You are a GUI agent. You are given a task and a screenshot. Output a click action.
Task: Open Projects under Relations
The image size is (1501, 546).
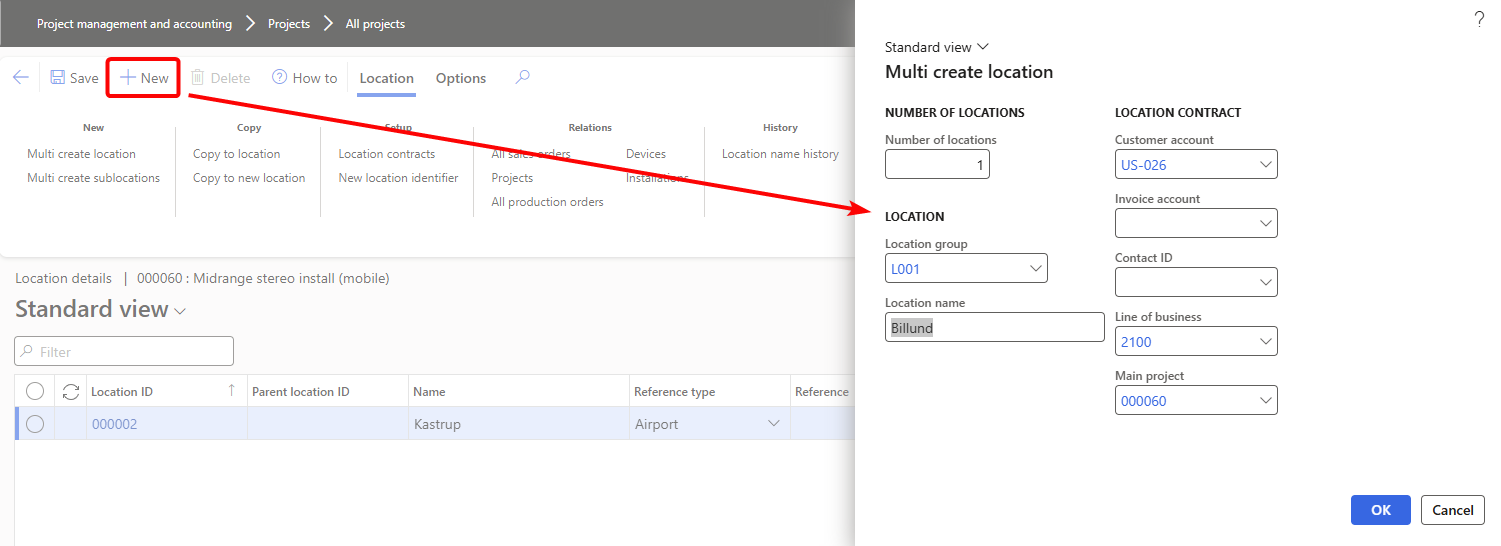[x=512, y=178]
